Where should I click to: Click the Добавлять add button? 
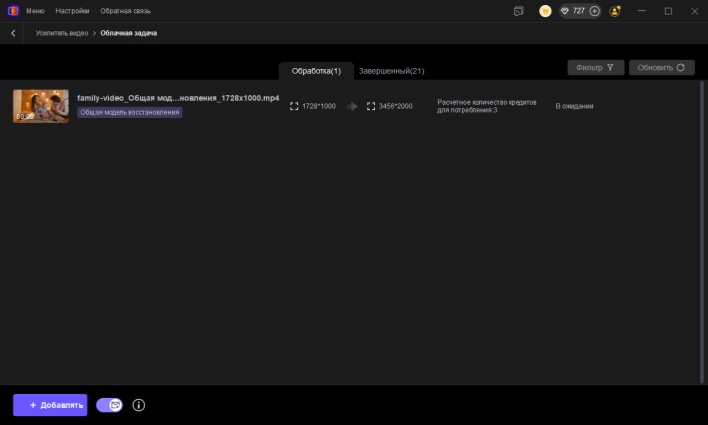pyautogui.click(x=50, y=405)
